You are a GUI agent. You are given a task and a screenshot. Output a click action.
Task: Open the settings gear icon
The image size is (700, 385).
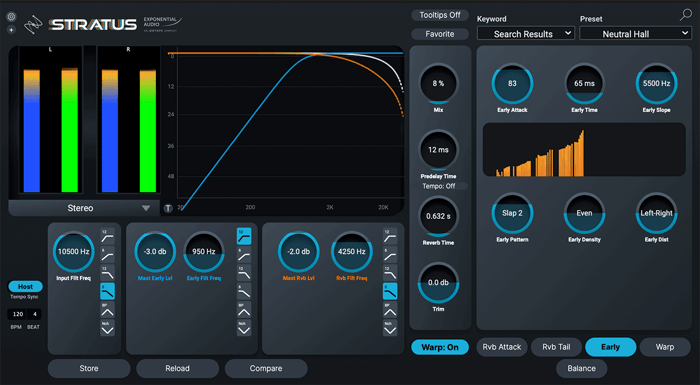click(x=11, y=17)
